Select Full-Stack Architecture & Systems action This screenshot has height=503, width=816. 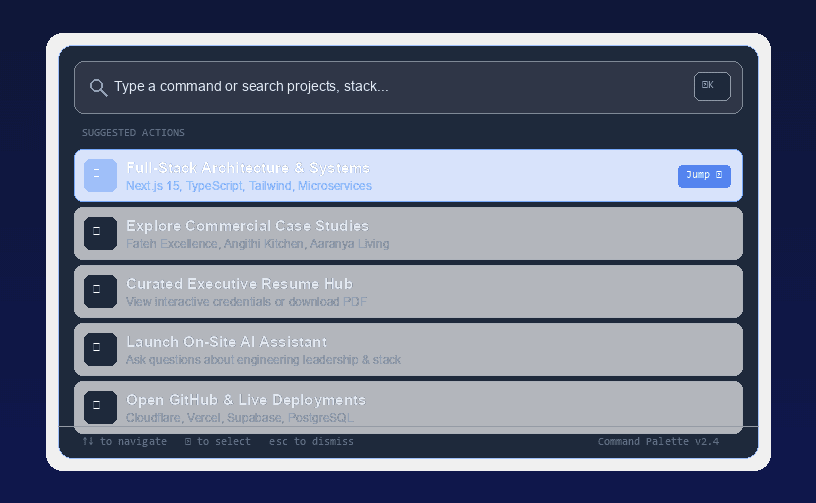(408, 175)
